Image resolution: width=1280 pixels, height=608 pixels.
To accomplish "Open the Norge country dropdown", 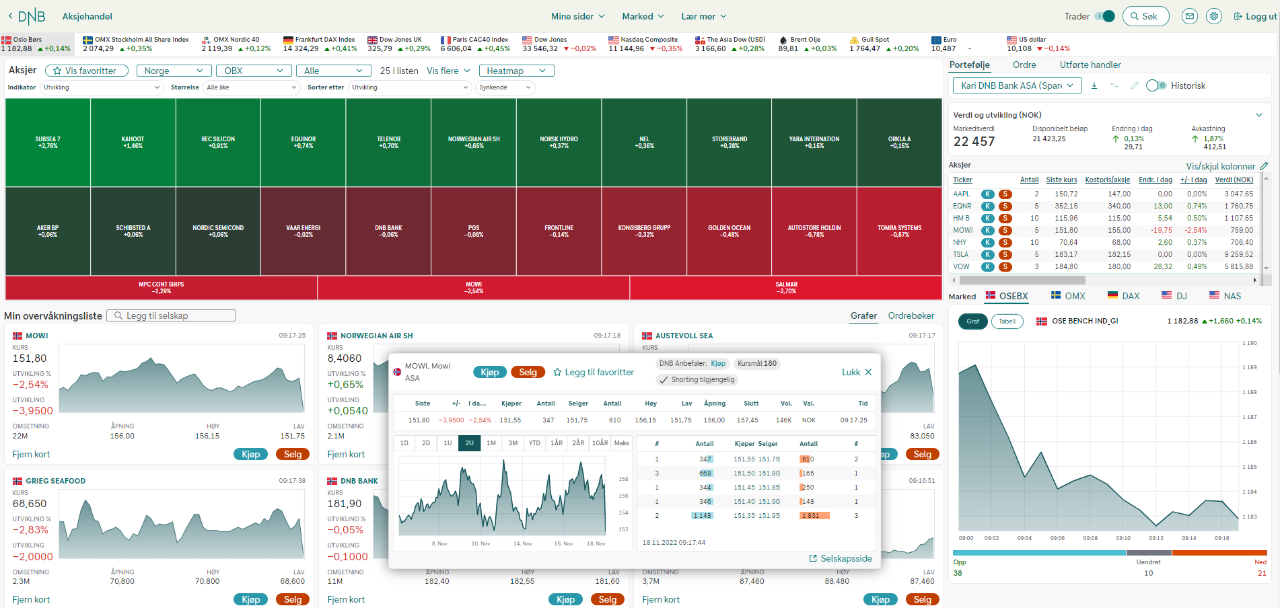I will point(174,71).
